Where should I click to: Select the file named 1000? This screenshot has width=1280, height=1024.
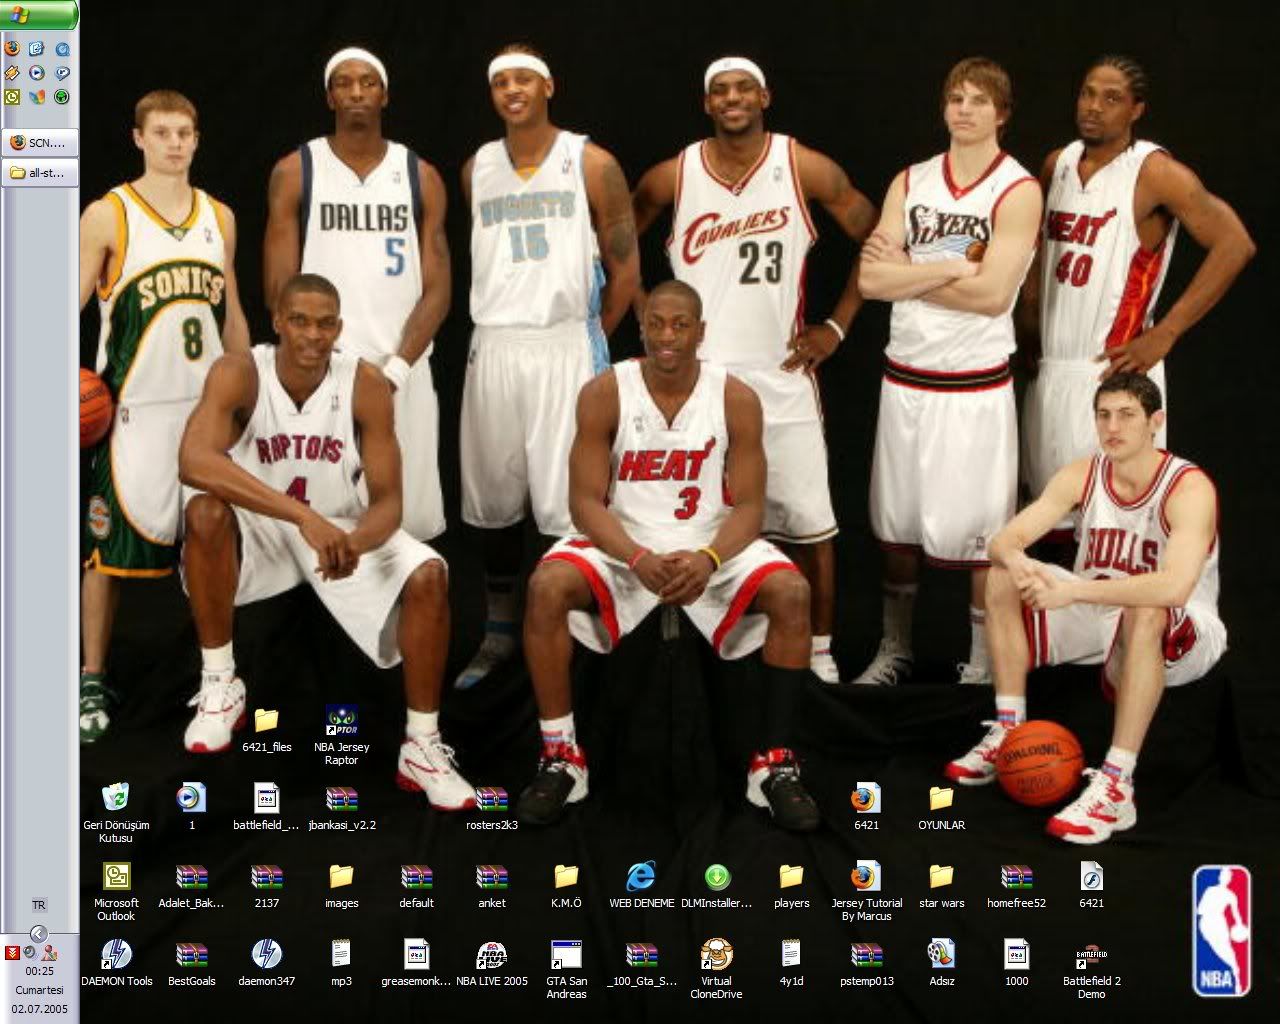[1016, 963]
